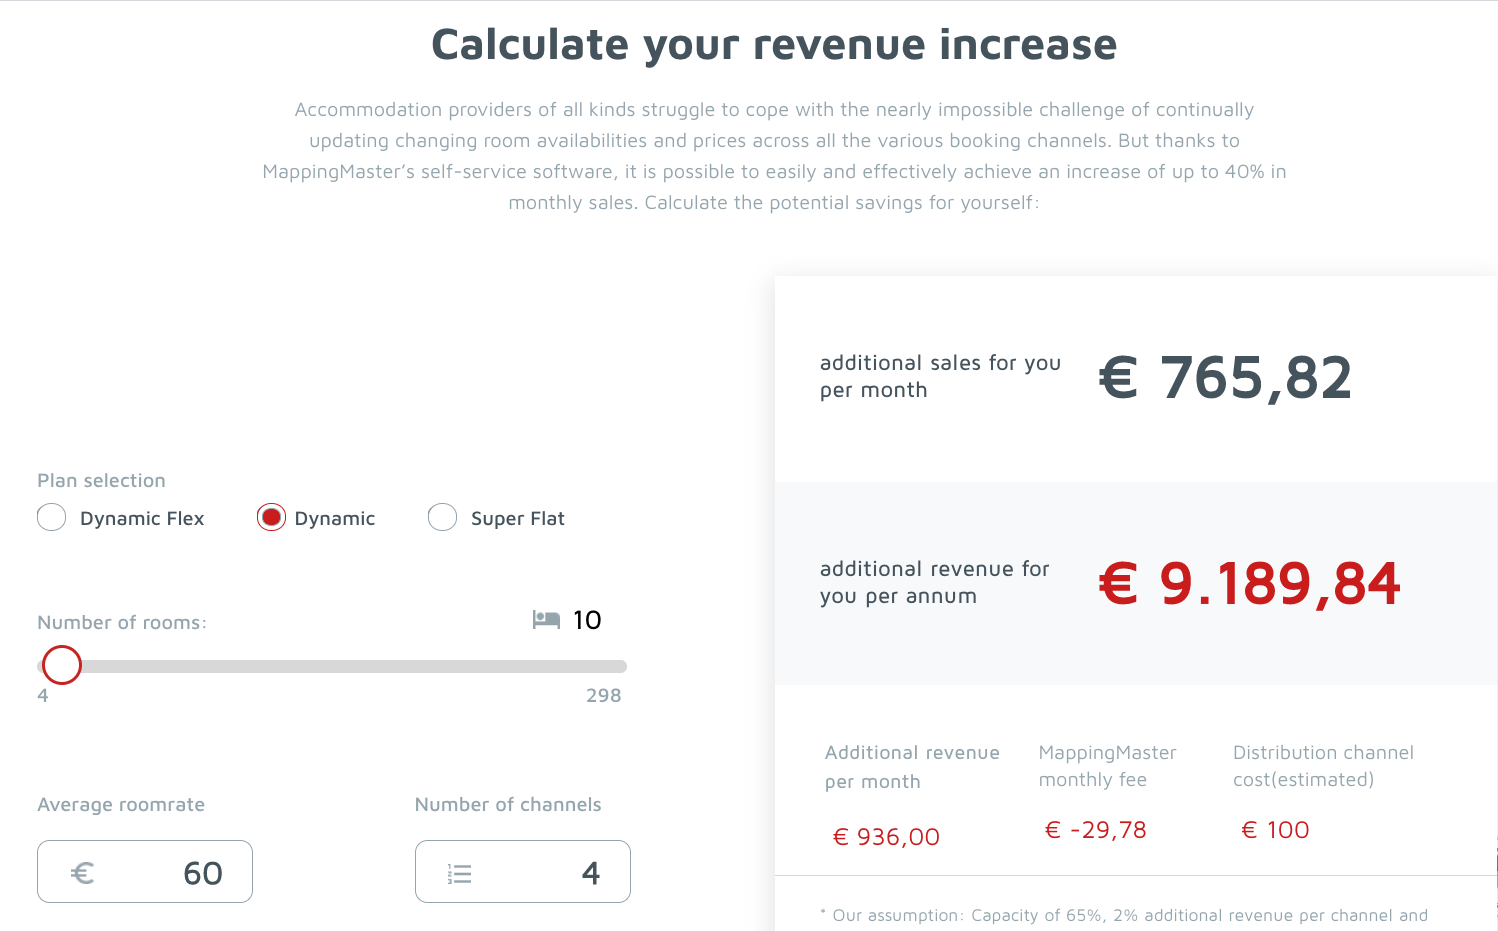
Task: Click the € 100 distribution channel cost
Action: pos(1275,830)
